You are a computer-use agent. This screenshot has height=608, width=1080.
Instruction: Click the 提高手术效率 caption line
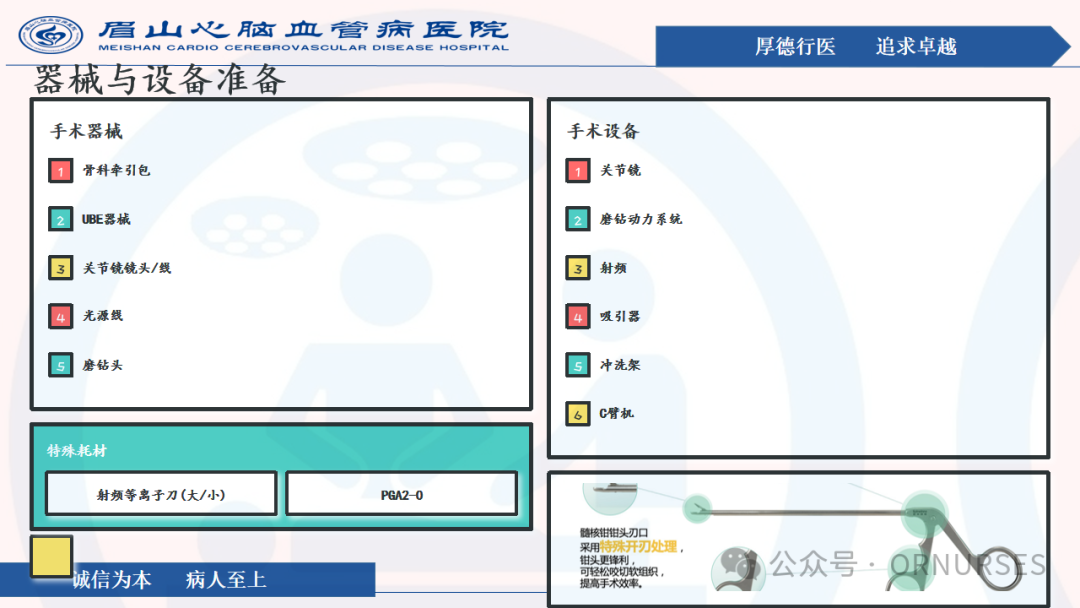[612, 584]
